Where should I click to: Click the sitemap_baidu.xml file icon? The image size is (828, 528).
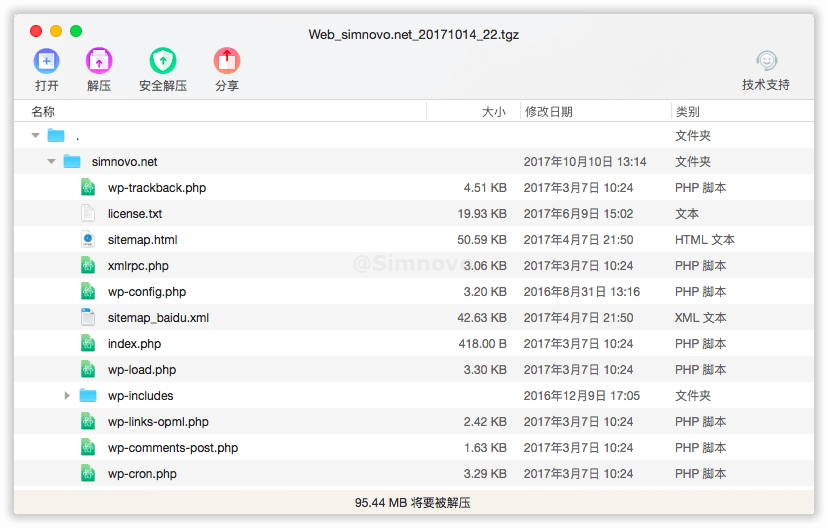[x=88, y=317]
